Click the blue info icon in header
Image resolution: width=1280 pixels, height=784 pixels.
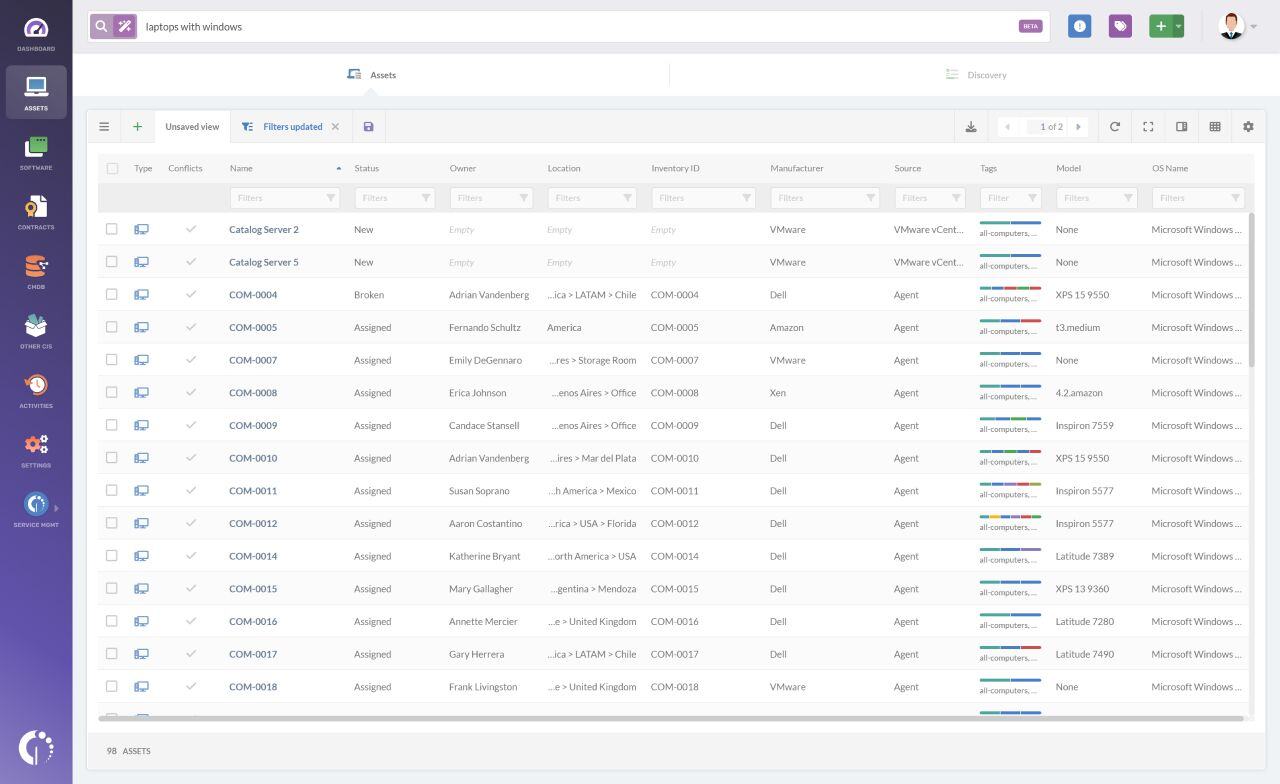pyautogui.click(x=1079, y=27)
